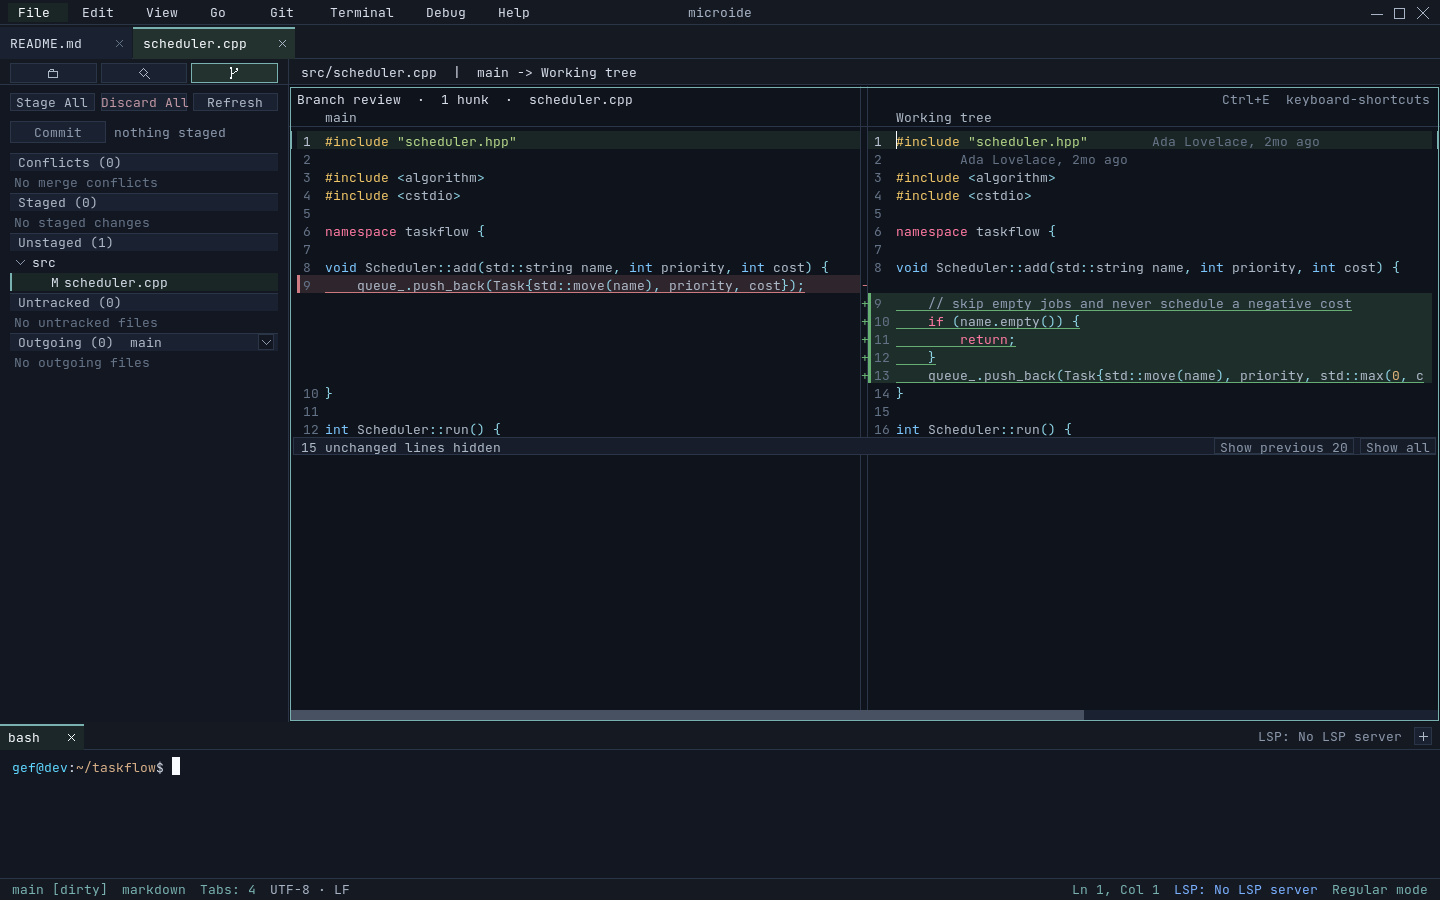This screenshot has height=900, width=1440.
Task: Open the Go menu
Action: pyautogui.click(x=218, y=13)
